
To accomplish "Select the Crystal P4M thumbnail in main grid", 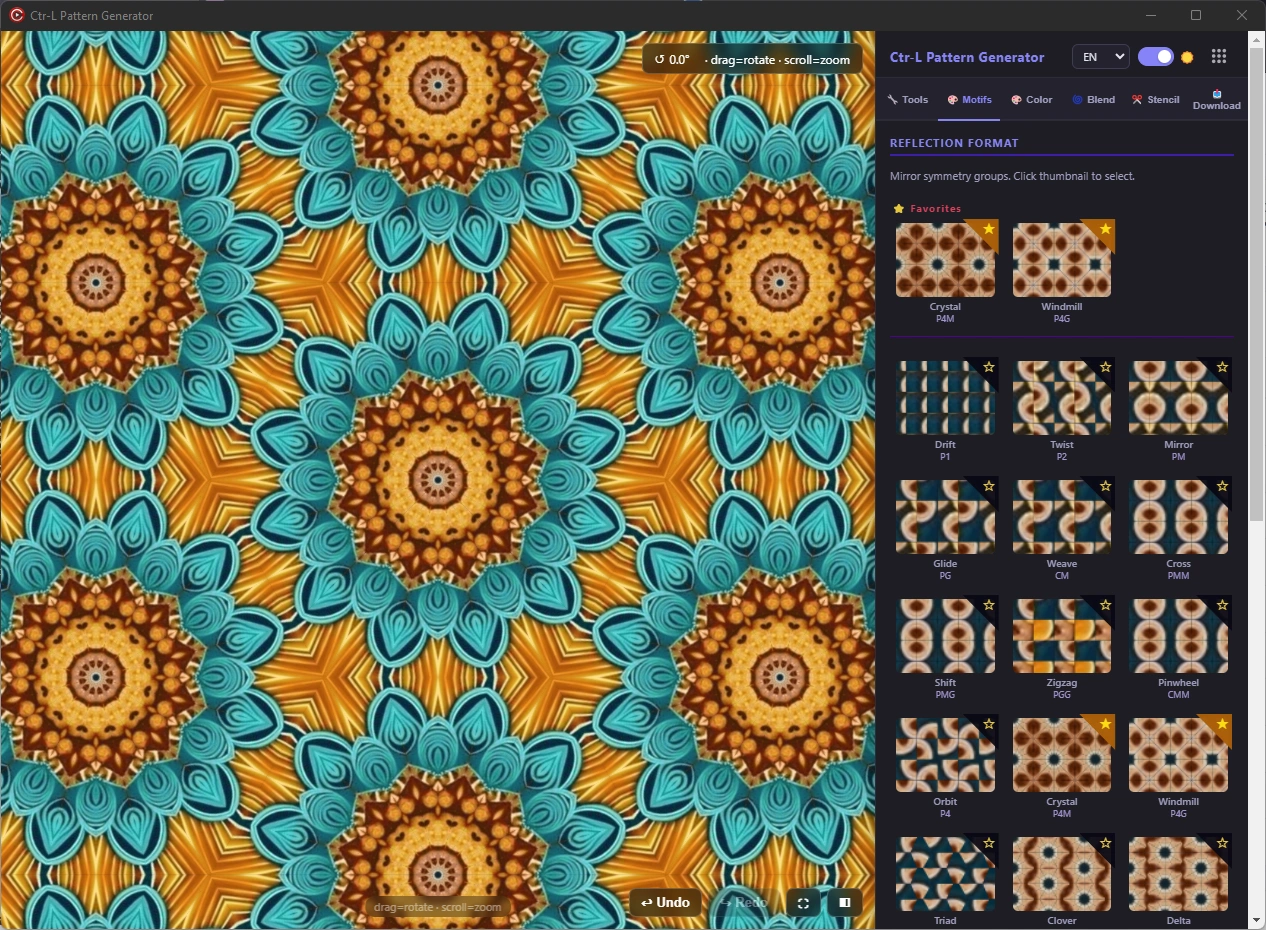I will pyautogui.click(x=1062, y=755).
